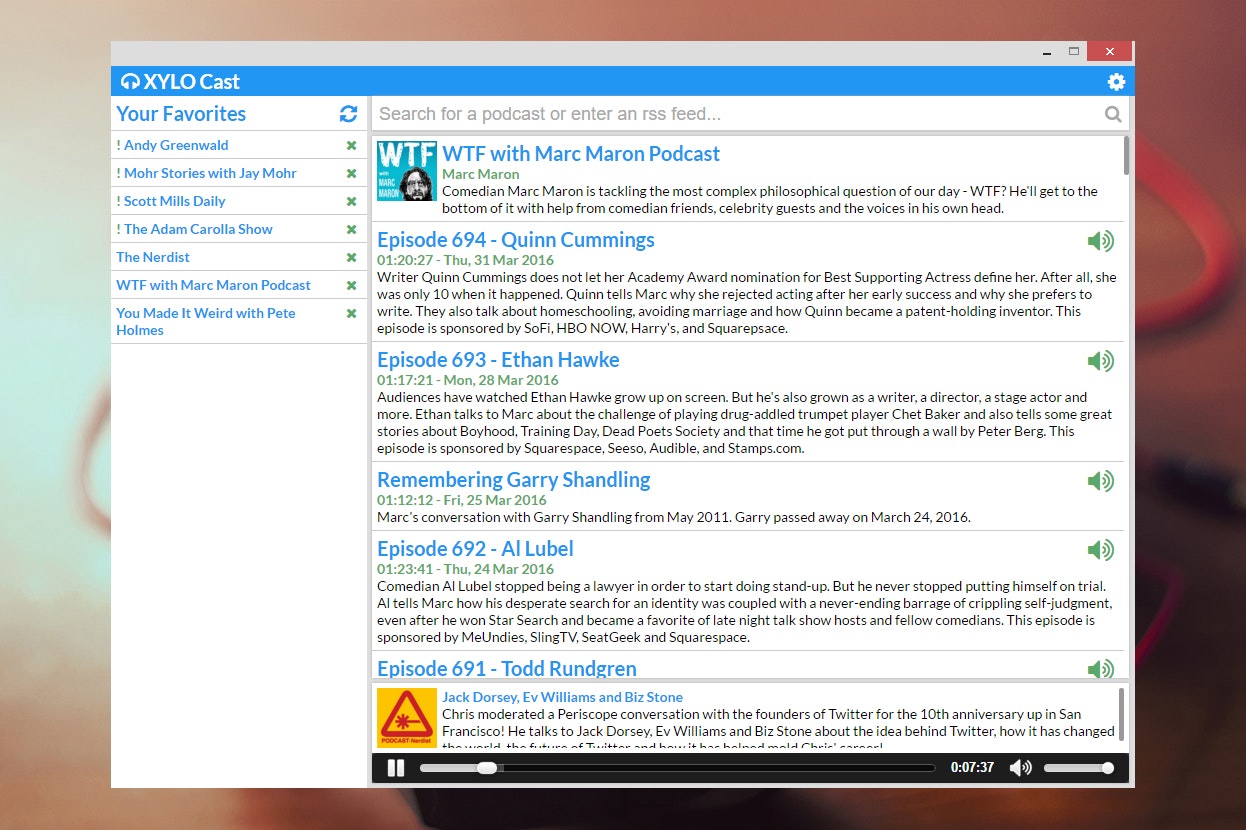Screen dimensions: 1246x830
Task: Start Episode 692 - Al Lubel playback icon
Action: [1101, 549]
